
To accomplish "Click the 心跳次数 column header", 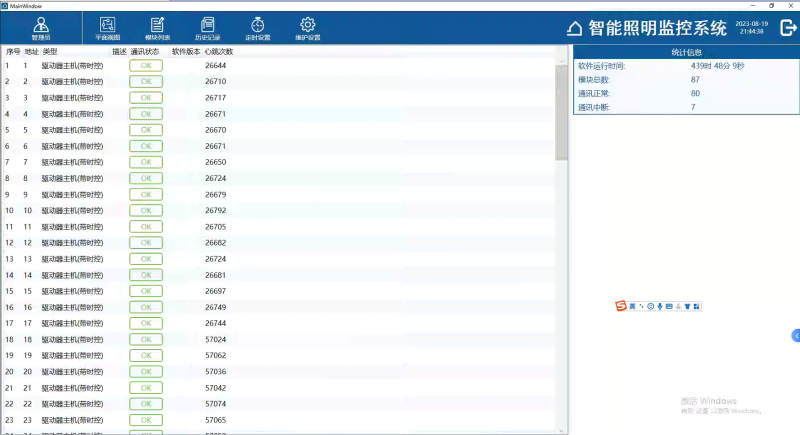I will coord(218,51).
